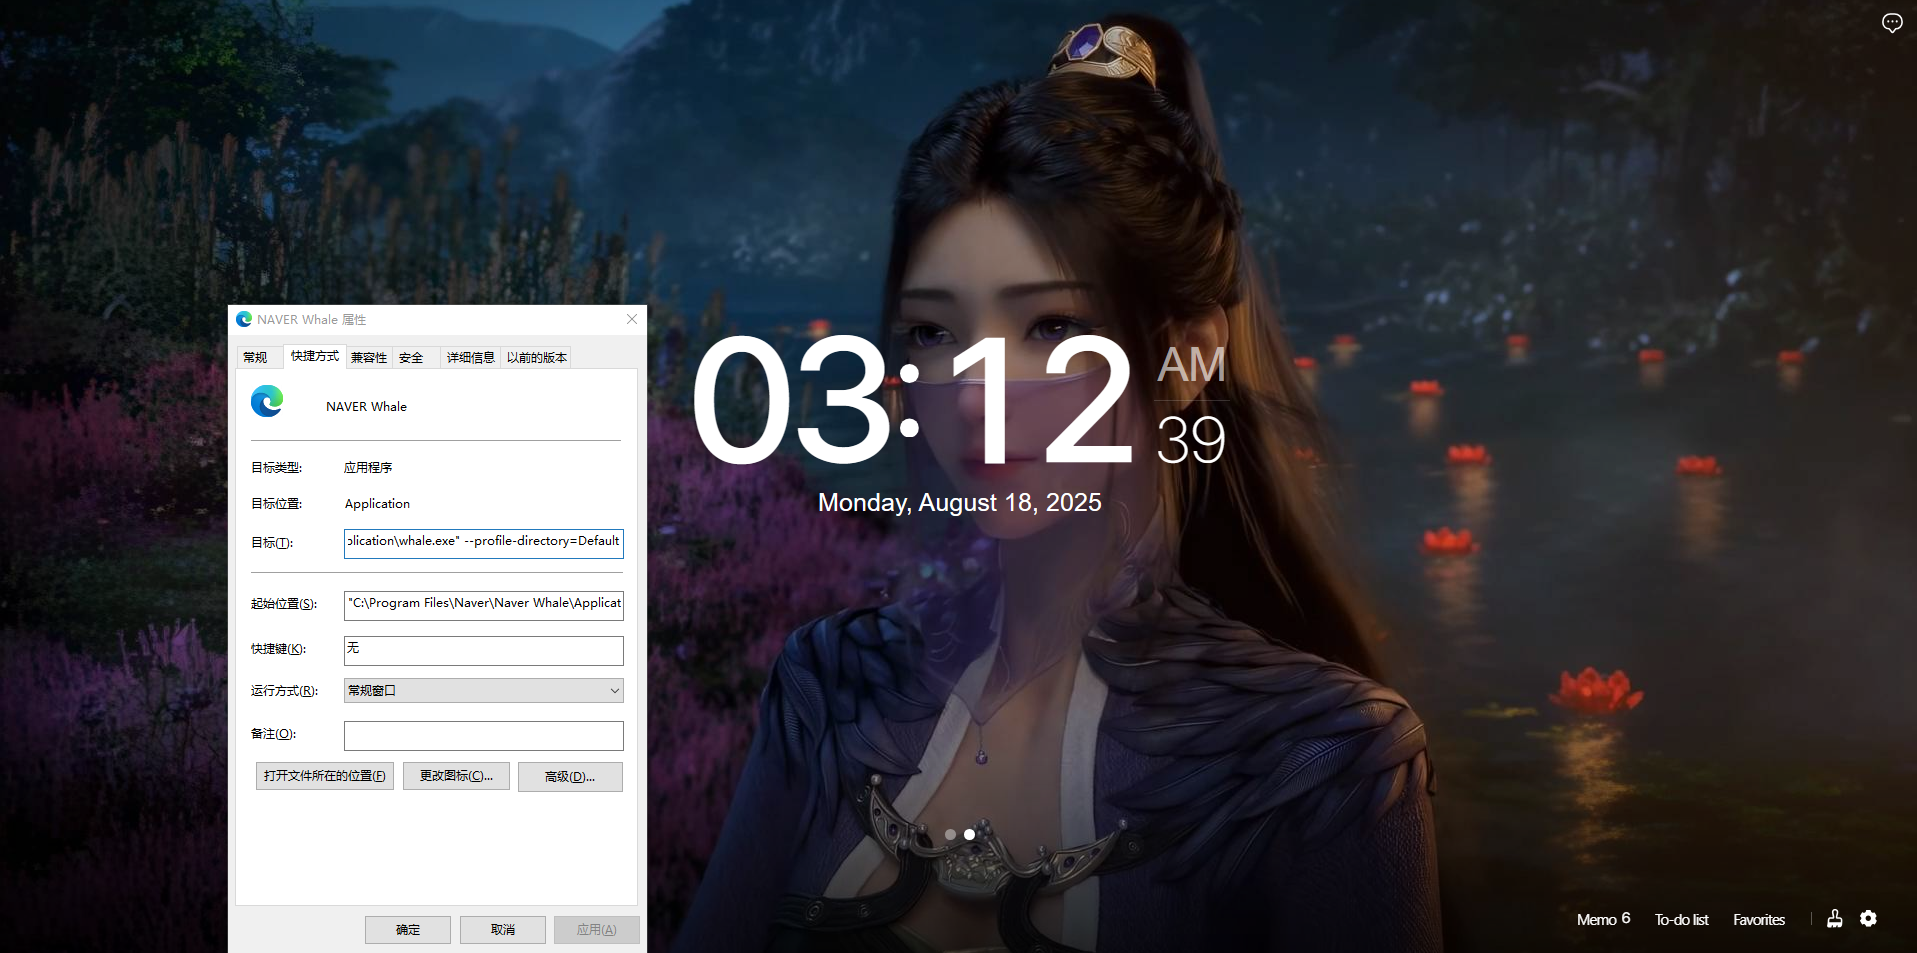
Task: Open the settings gear on new tab page
Action: (x=1868, y=919)
